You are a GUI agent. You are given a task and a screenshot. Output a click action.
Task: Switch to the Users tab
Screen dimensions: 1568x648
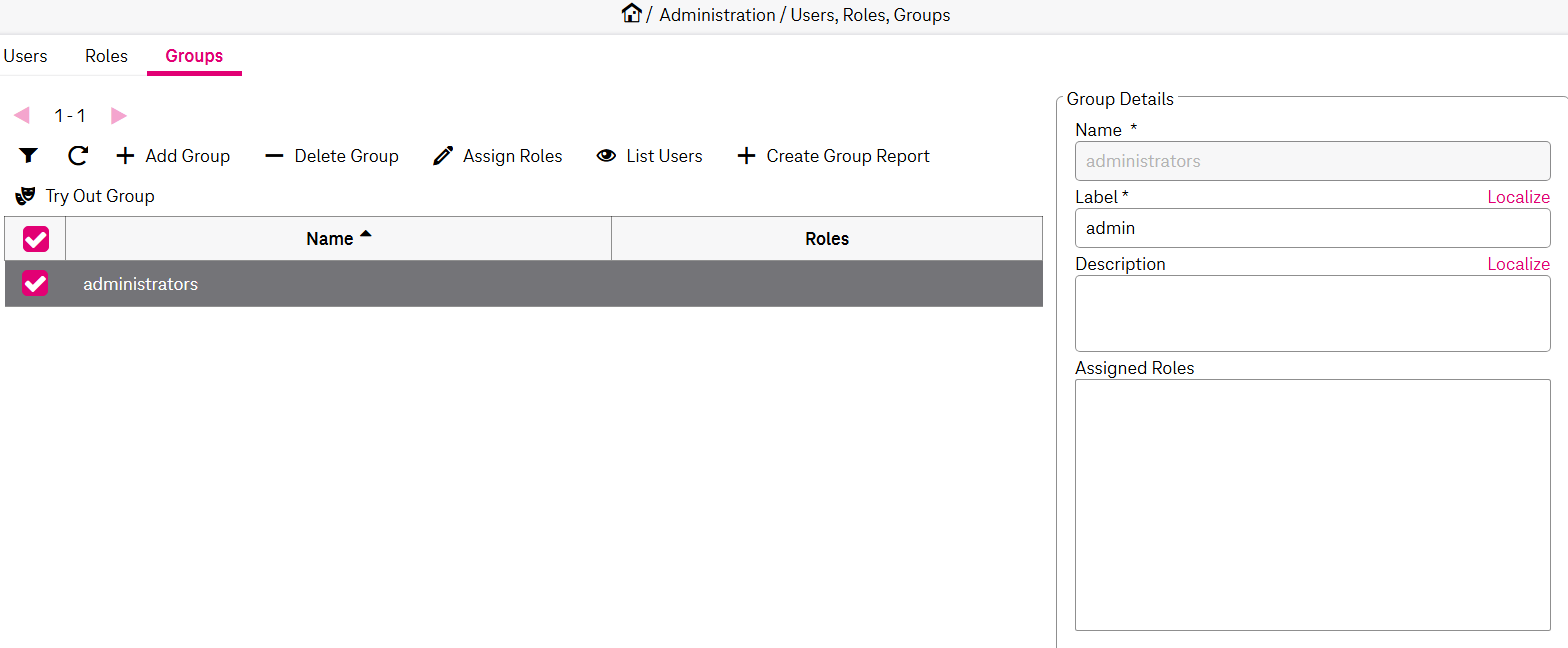(25, 56)
